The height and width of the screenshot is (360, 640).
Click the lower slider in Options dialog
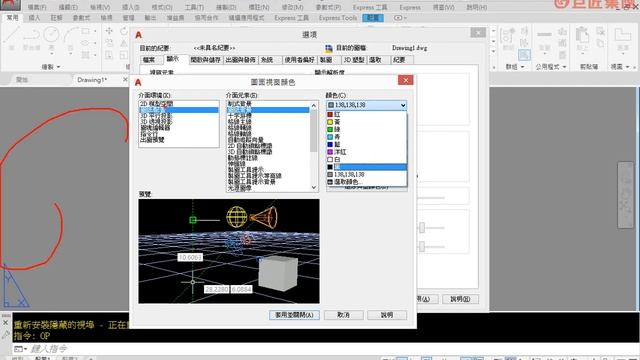422,247
